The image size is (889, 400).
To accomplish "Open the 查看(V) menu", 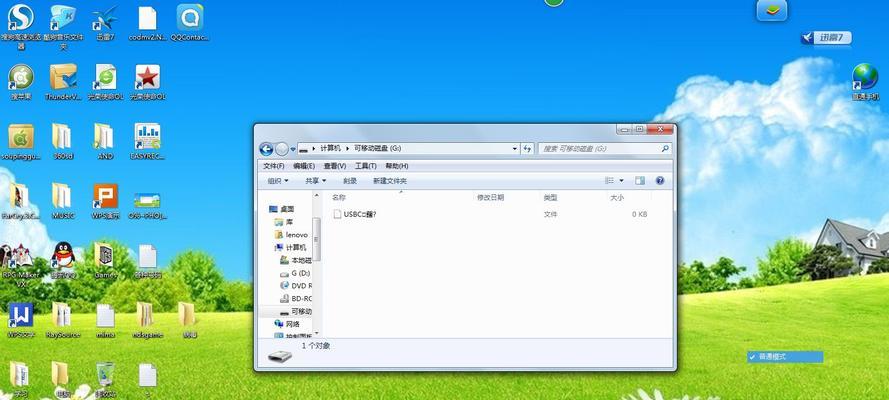I will point(335,166).
